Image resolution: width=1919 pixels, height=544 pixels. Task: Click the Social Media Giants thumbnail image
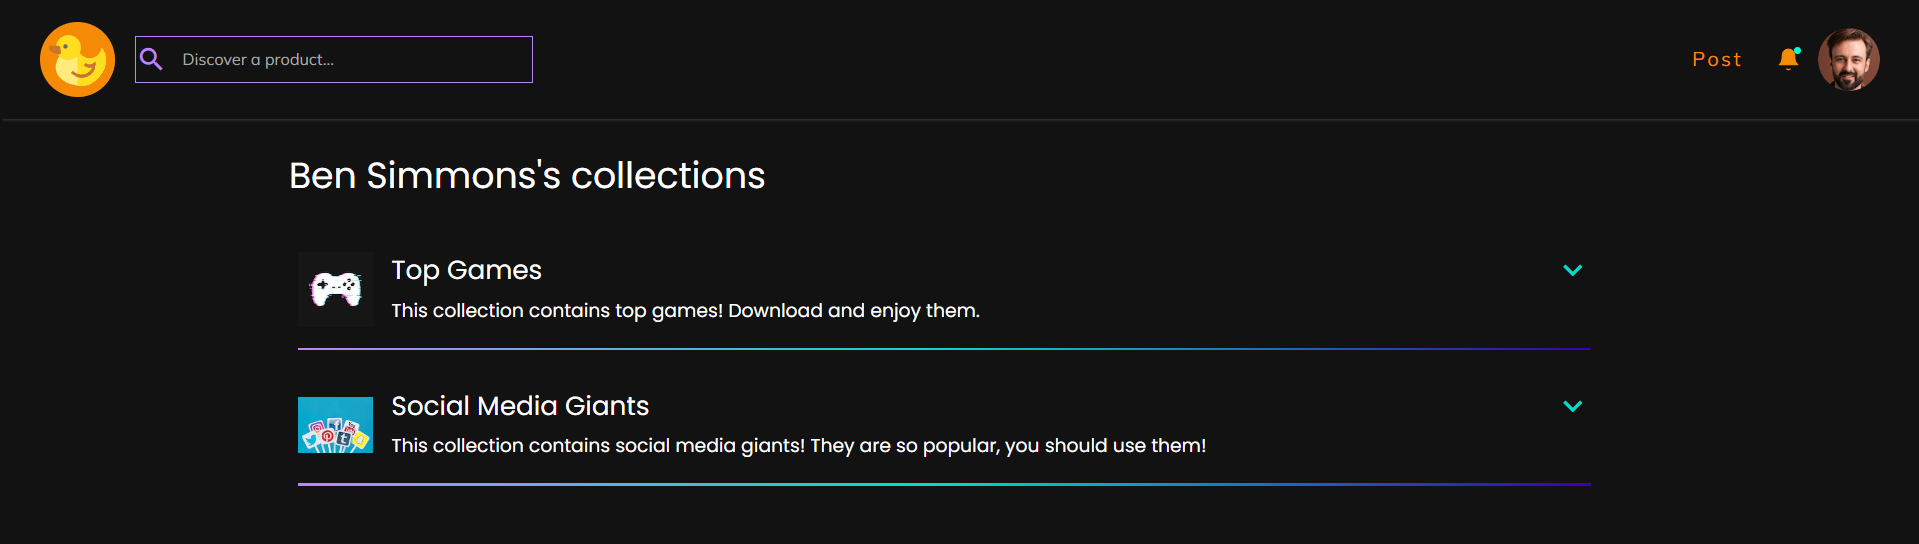coord(336,425)
